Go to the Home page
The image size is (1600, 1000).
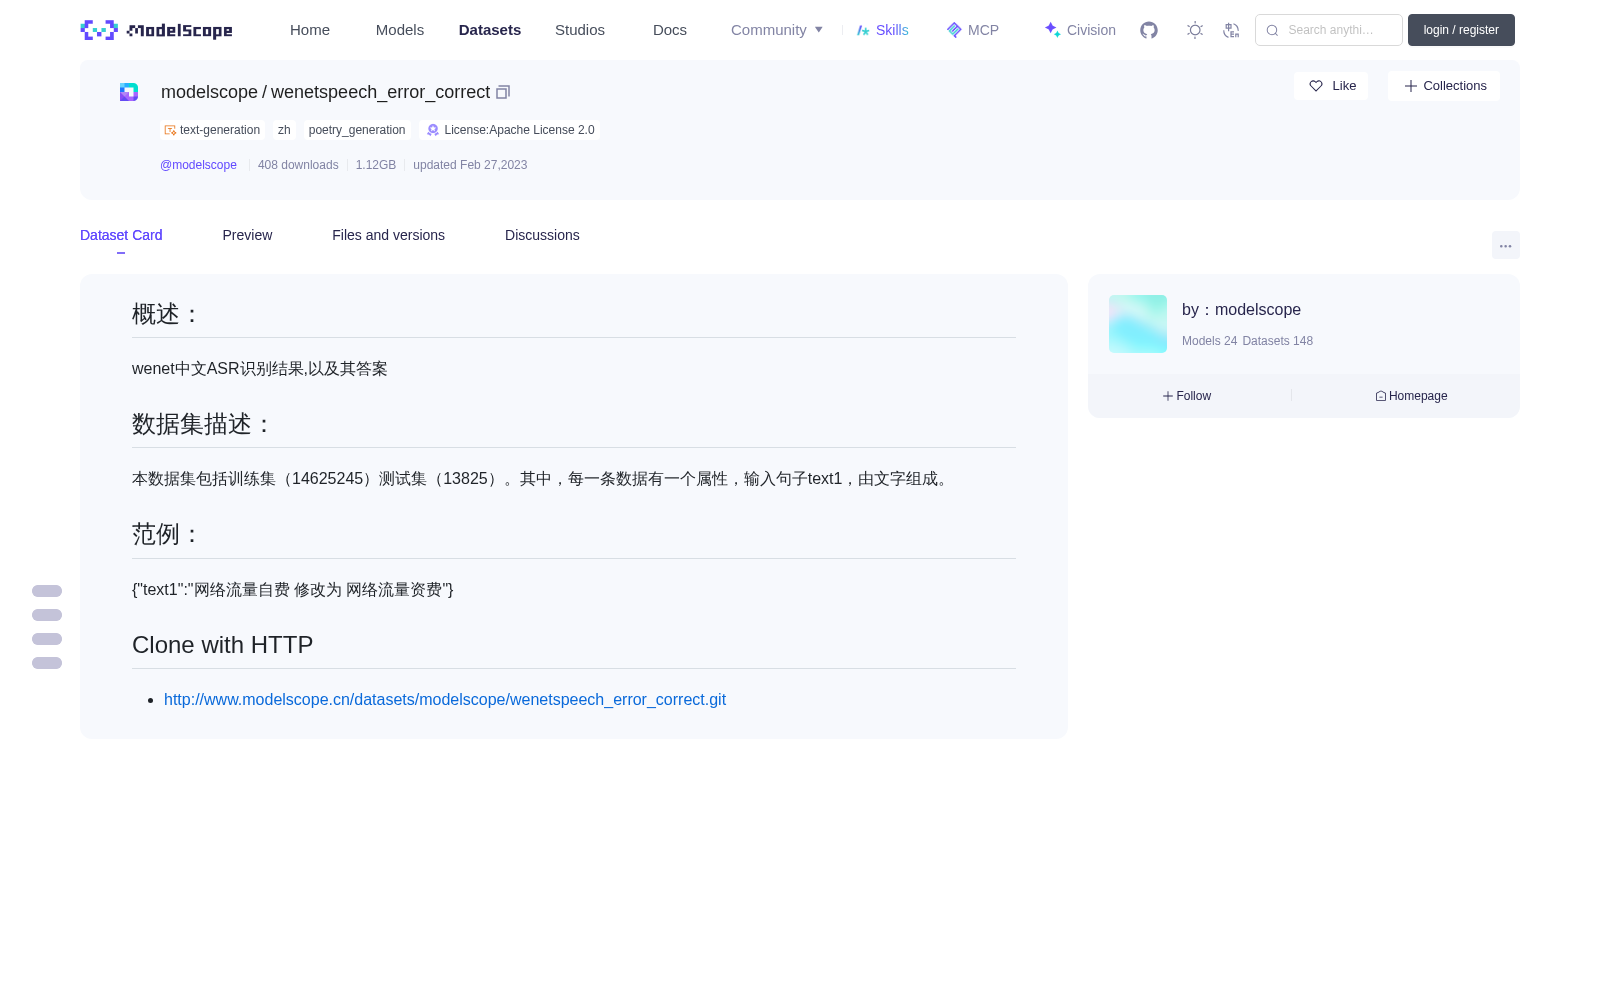coord(310,30)
